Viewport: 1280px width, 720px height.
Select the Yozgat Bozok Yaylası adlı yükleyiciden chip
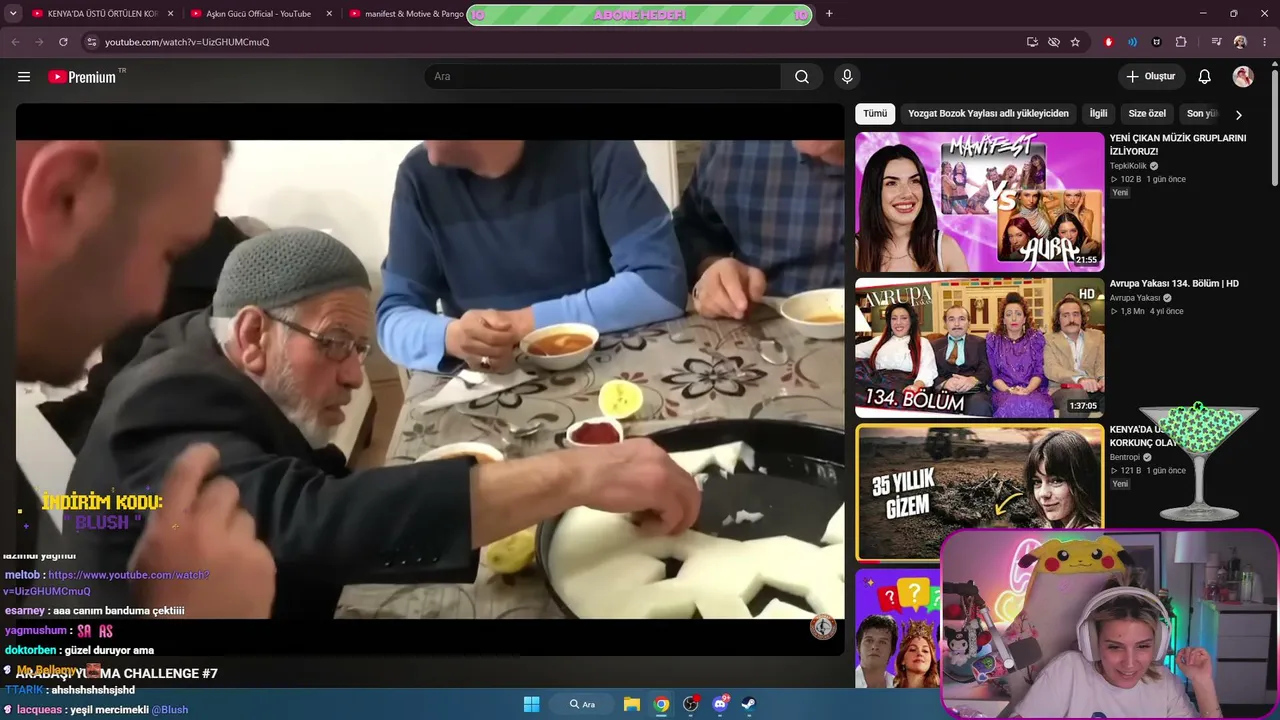[x=988, y=114]
